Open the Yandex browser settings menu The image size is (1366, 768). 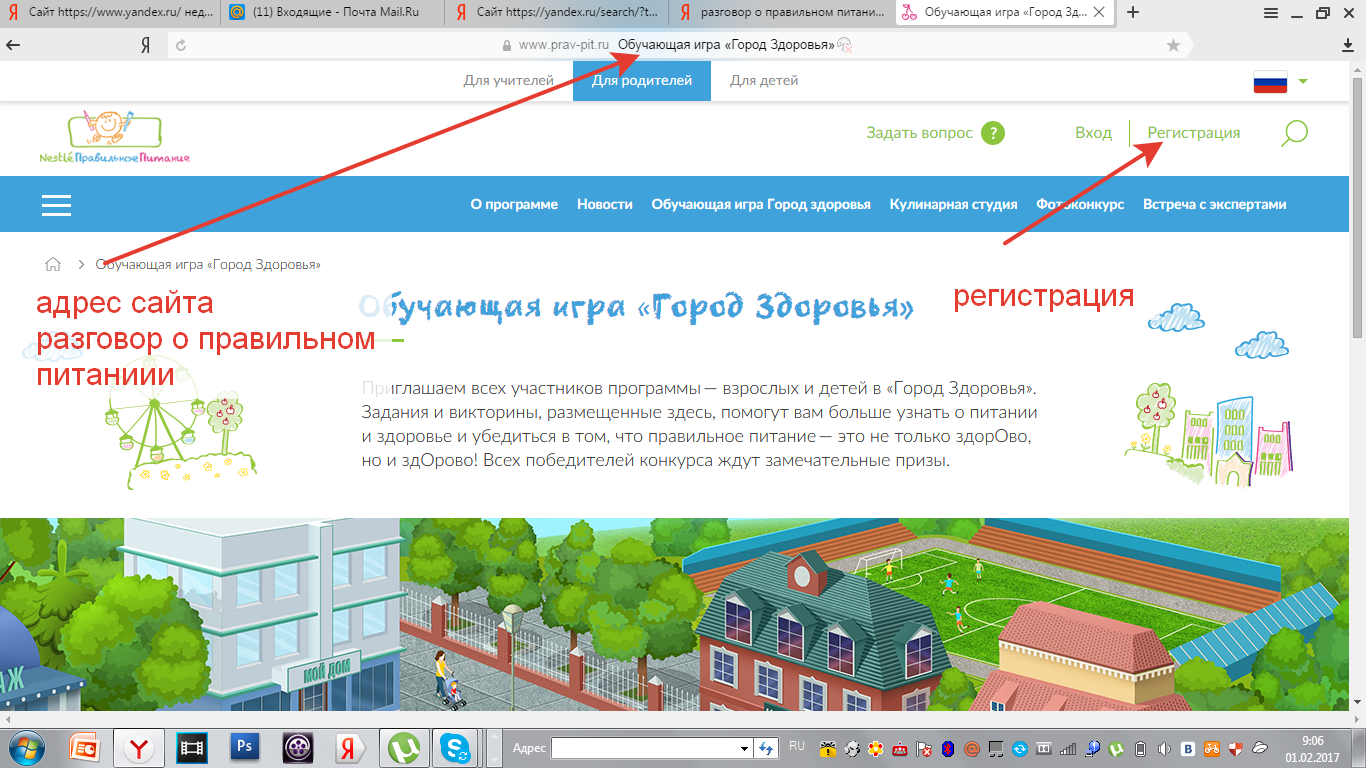coord(1271,13)
